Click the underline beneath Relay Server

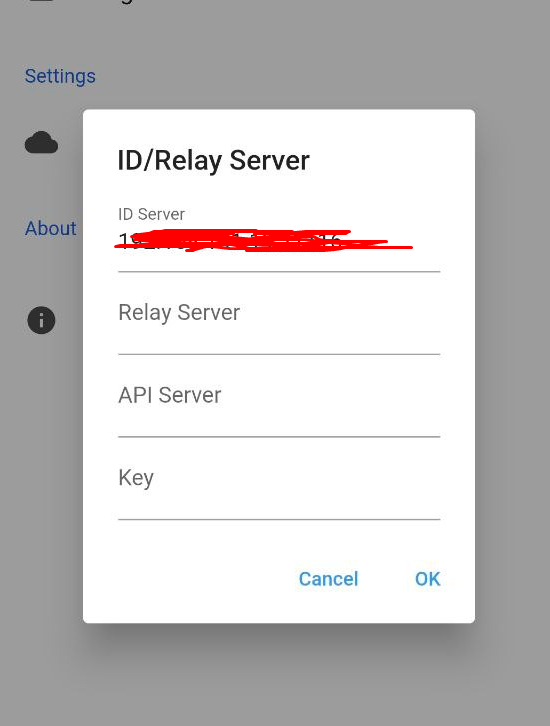tap(279, 354)
